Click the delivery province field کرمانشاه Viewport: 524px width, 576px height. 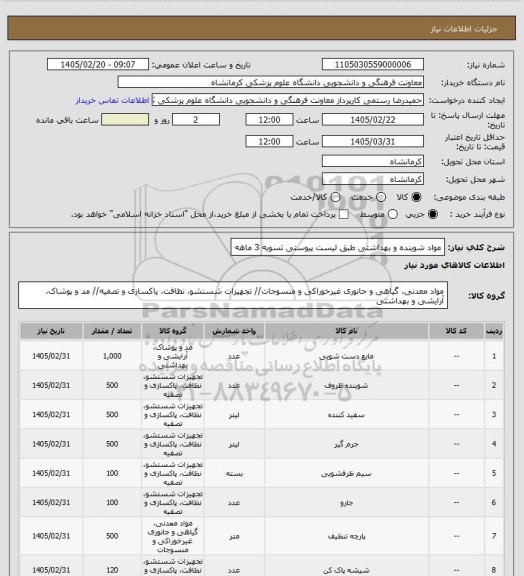(x=373, y=161)
